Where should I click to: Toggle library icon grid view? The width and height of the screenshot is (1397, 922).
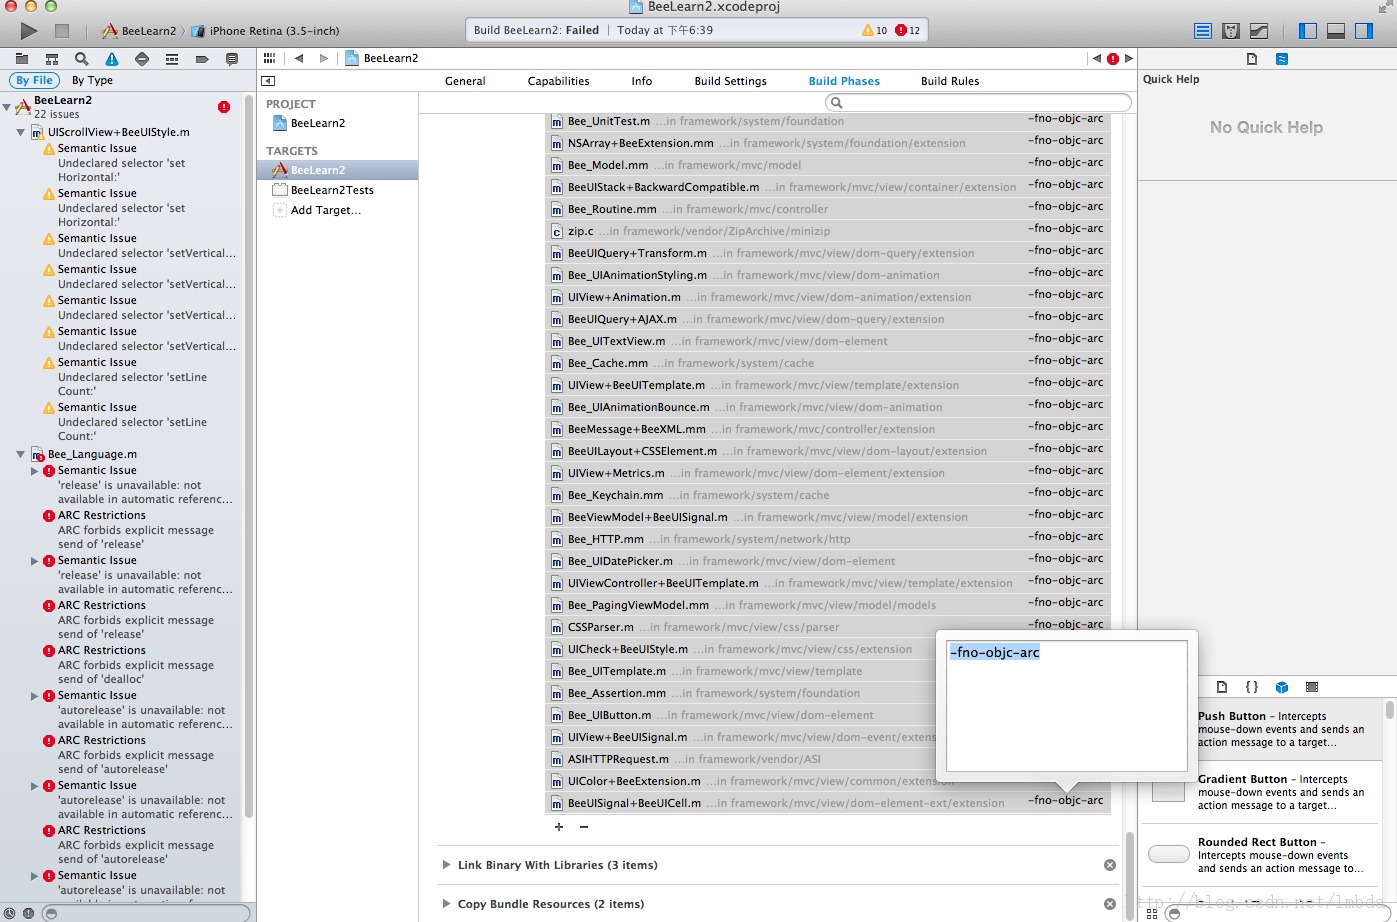pyautogui.click(x=1152, y=913)
